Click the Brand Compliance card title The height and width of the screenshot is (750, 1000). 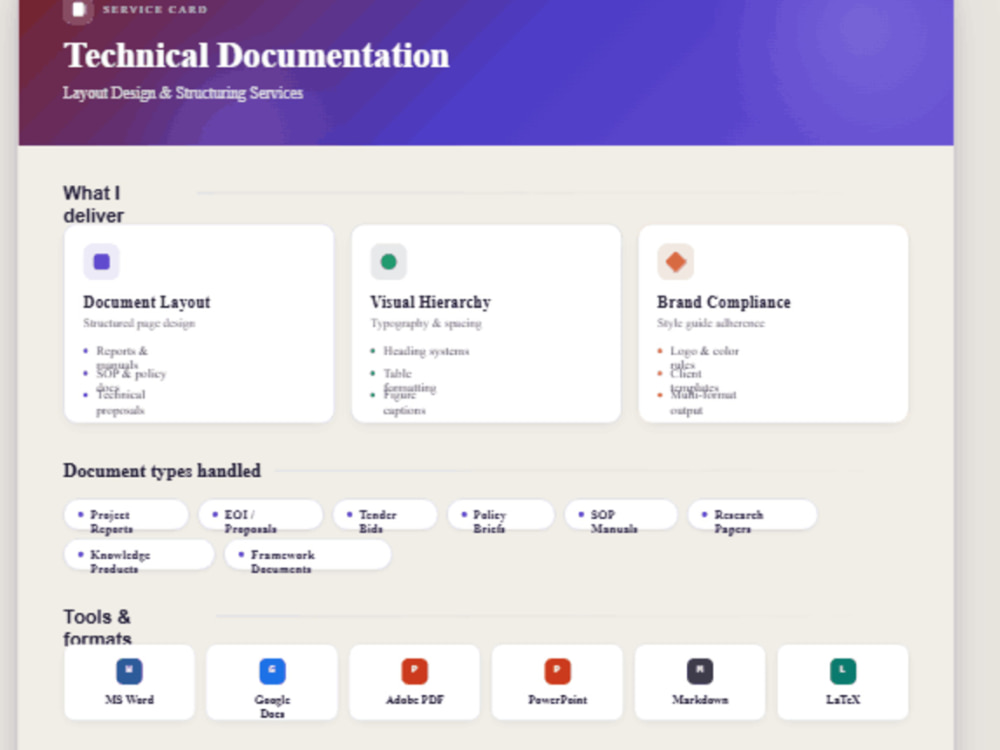click(724, 302)
